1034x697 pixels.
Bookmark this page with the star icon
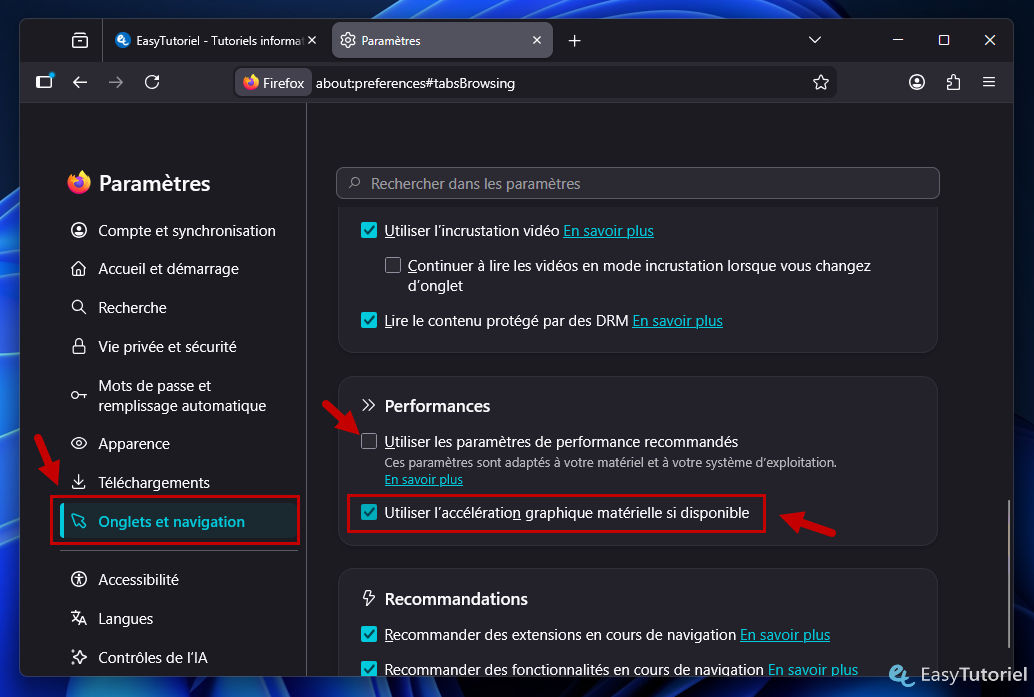[x=820, y=82]
